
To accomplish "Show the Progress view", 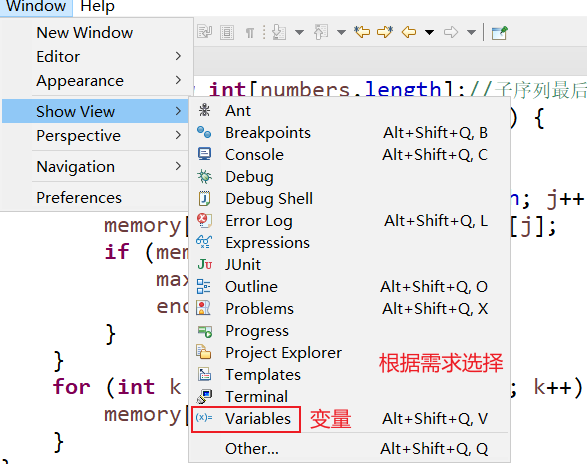I will pos(349,331).
